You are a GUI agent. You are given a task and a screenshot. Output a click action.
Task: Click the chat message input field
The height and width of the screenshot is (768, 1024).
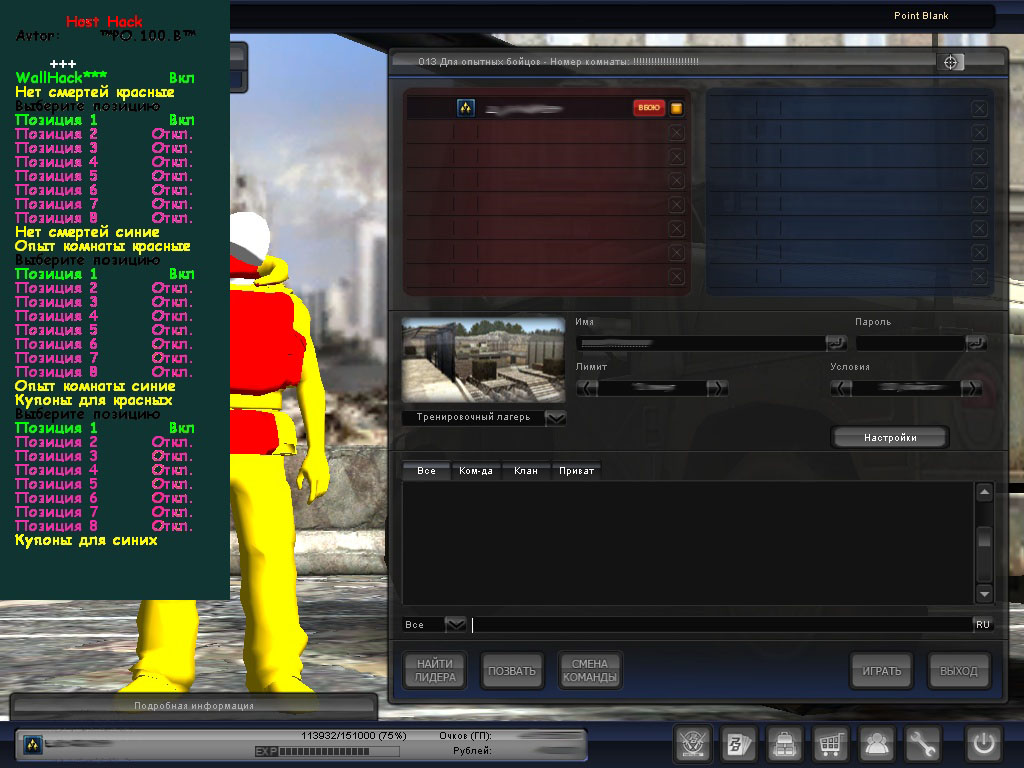[x=722, y=625]
